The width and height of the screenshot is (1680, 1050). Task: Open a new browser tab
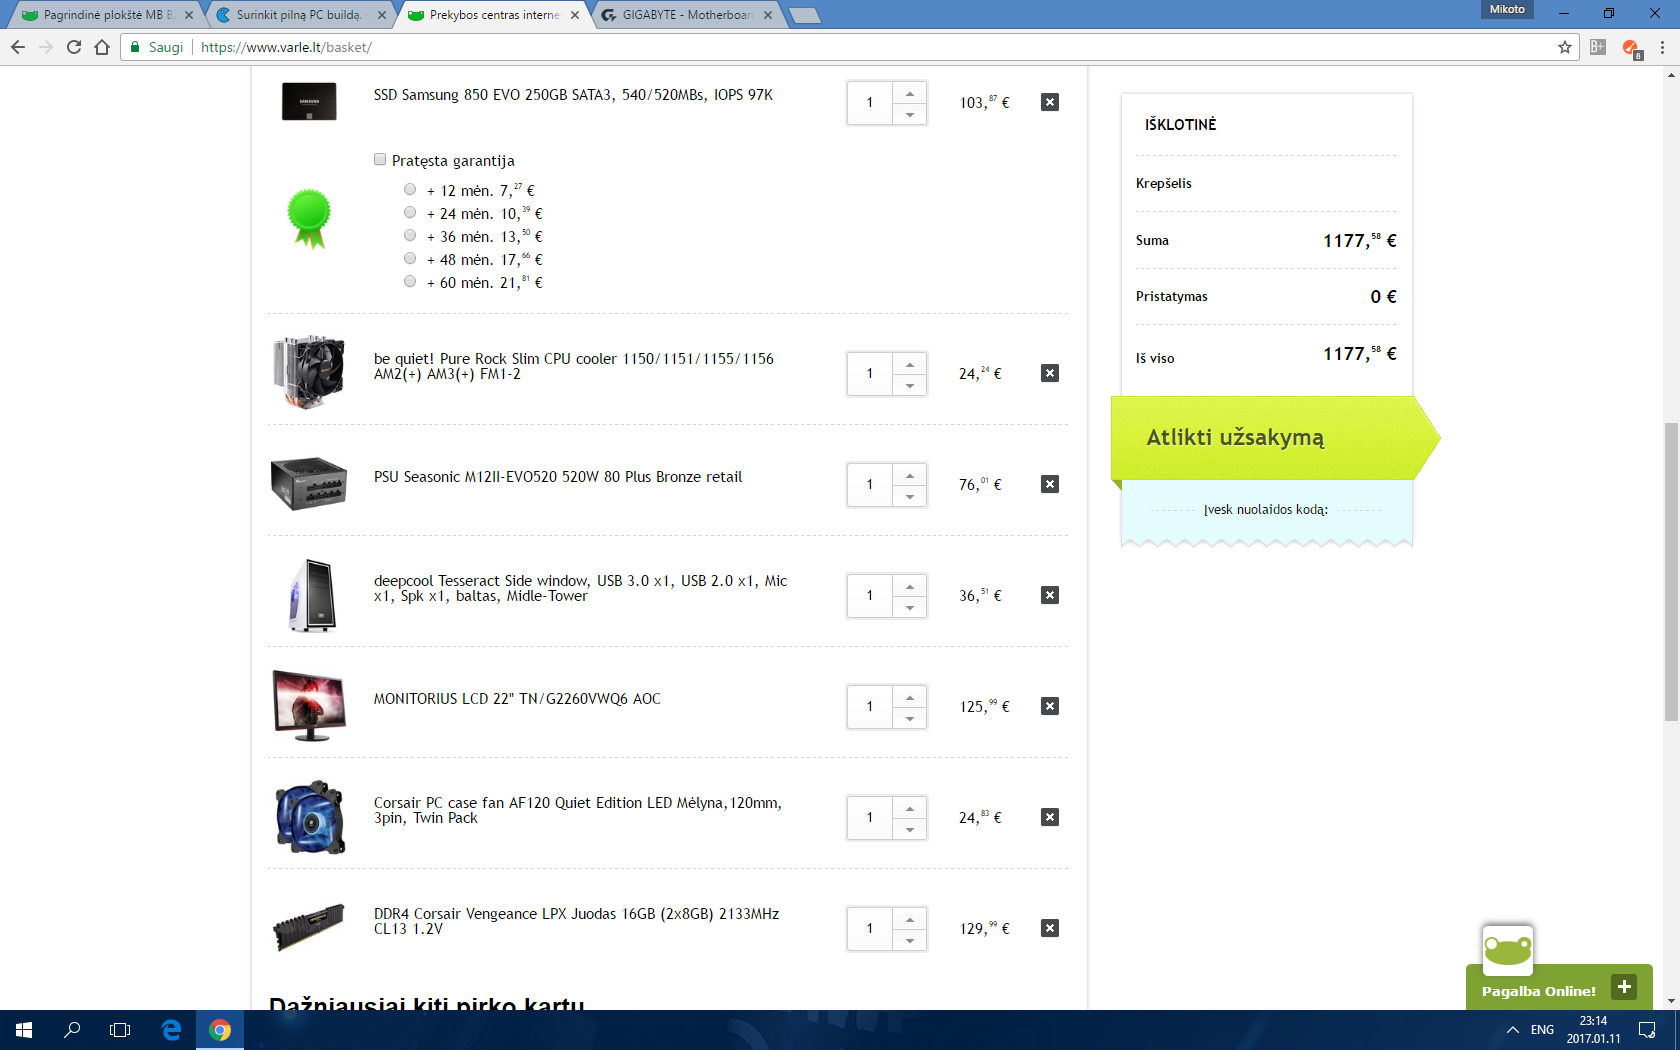804,15
